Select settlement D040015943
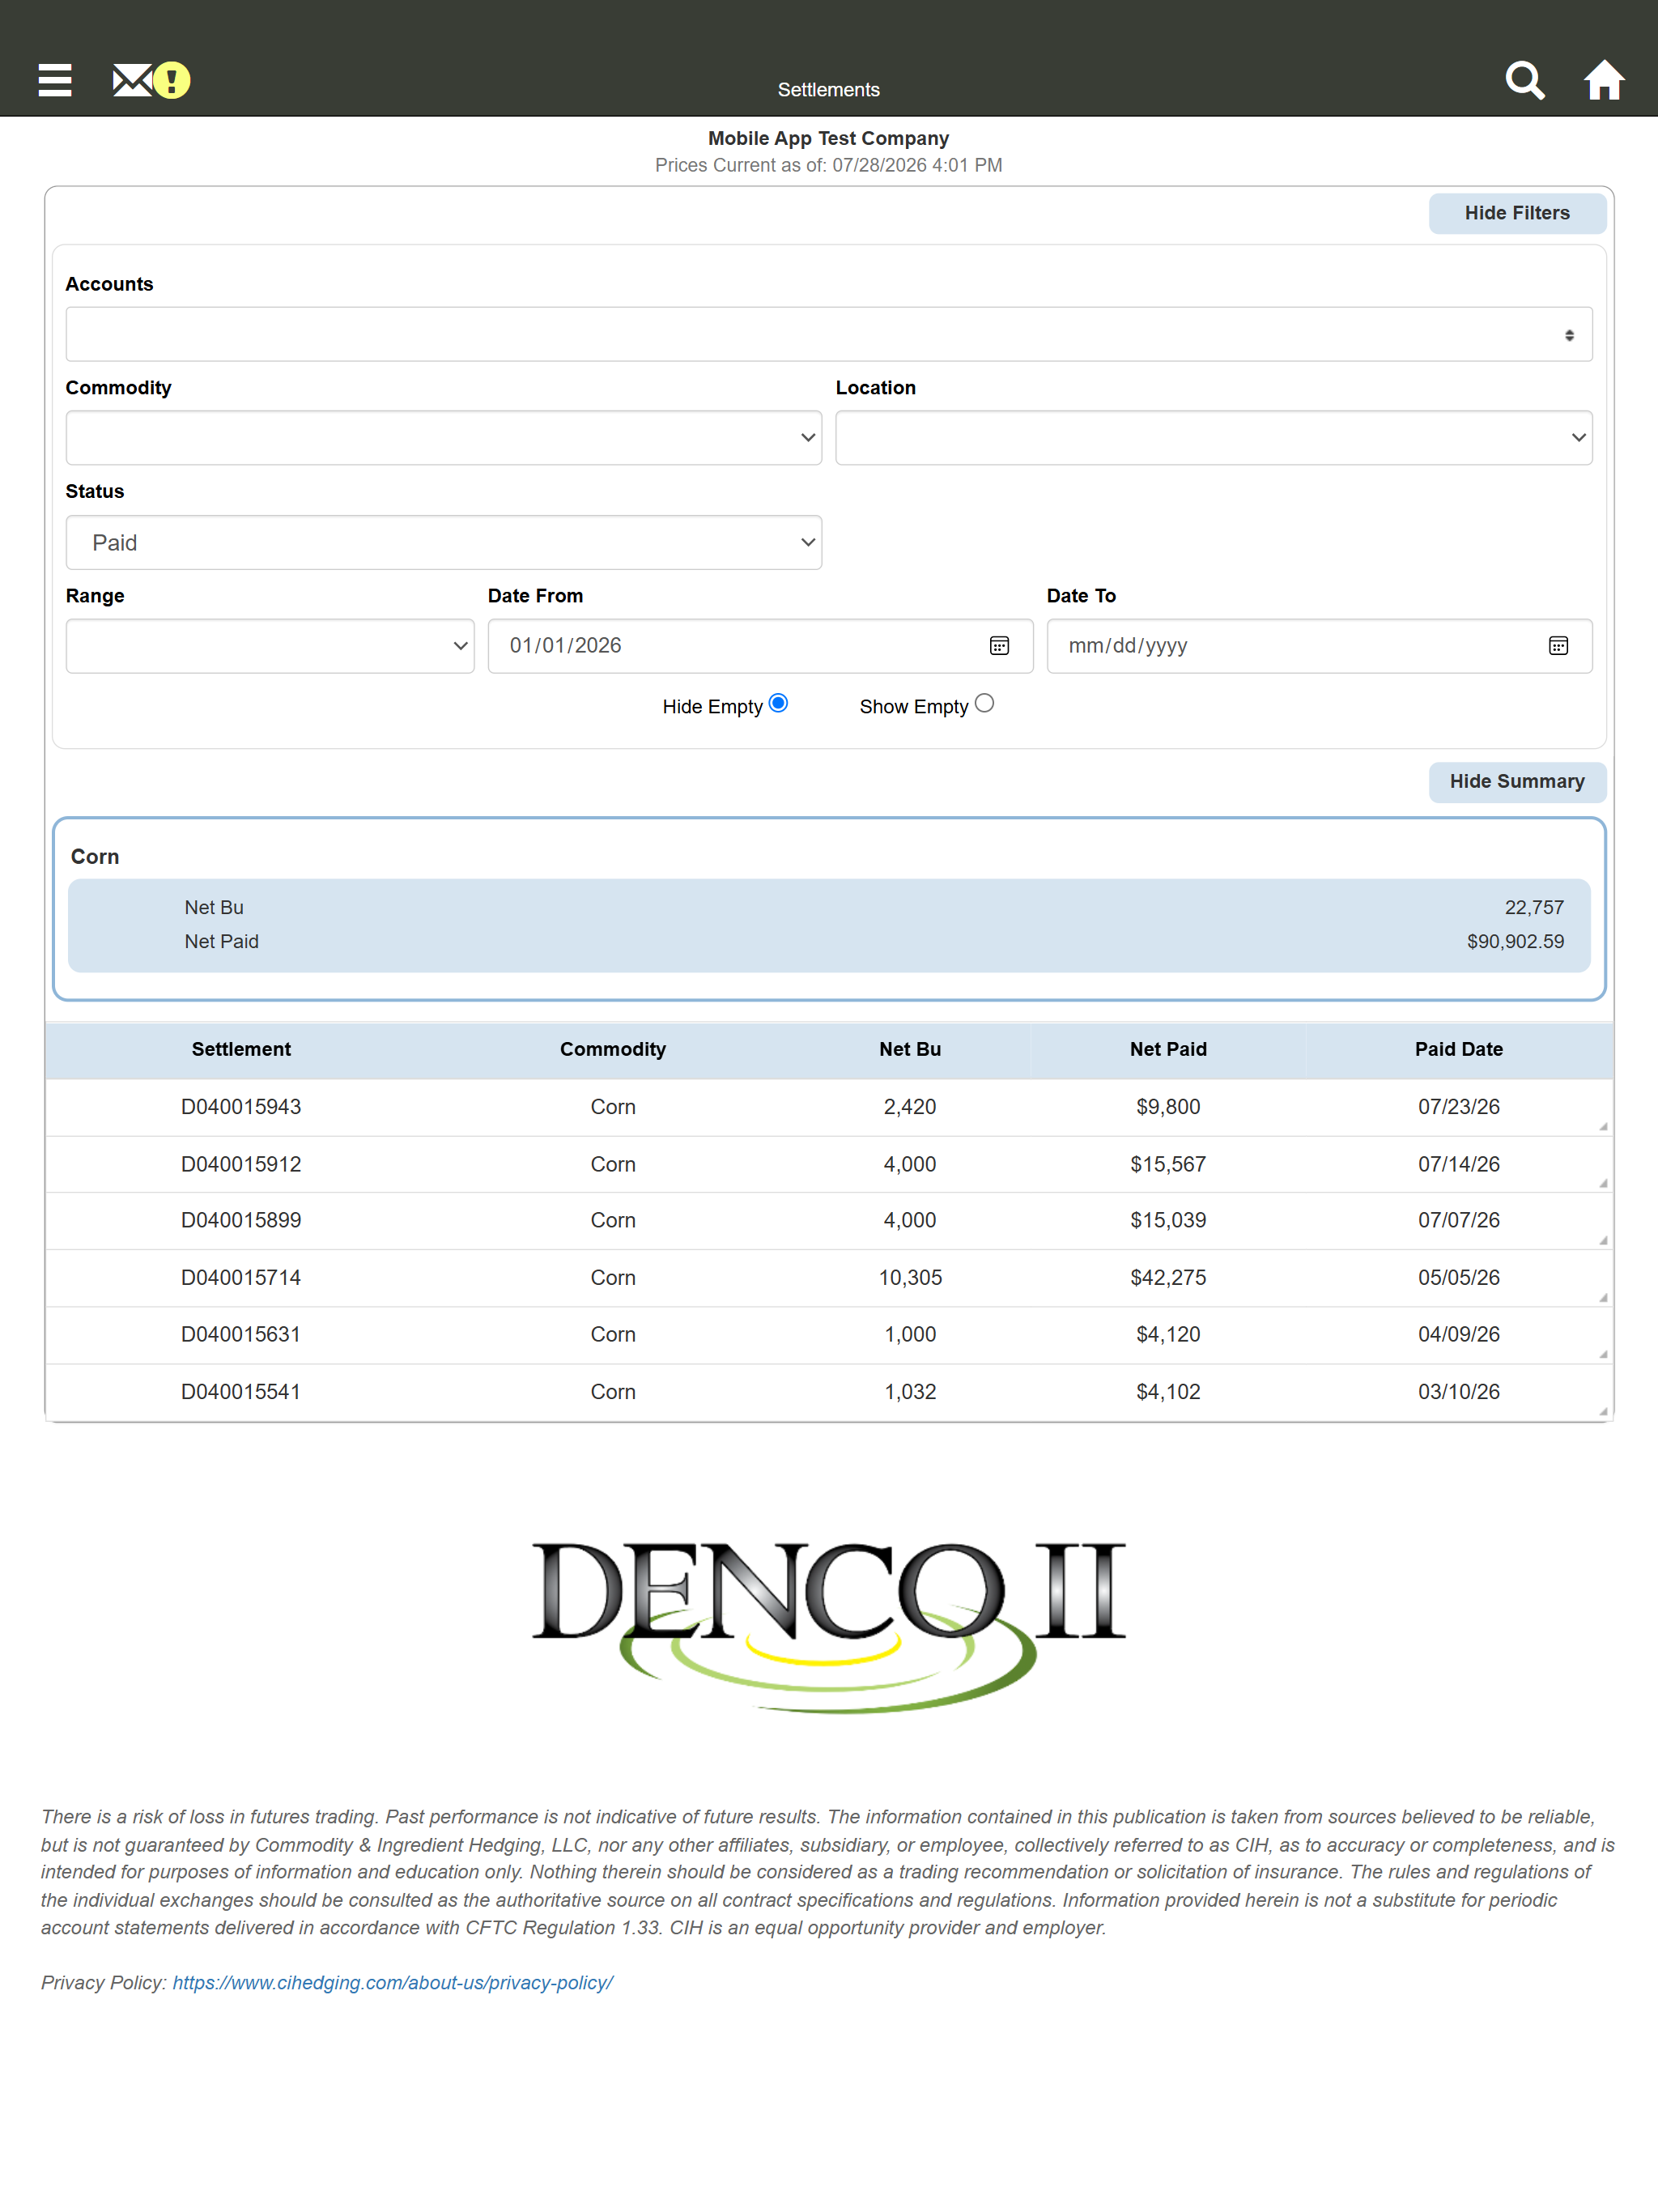This screenshot has width=1658, height=2212. 241,1107
